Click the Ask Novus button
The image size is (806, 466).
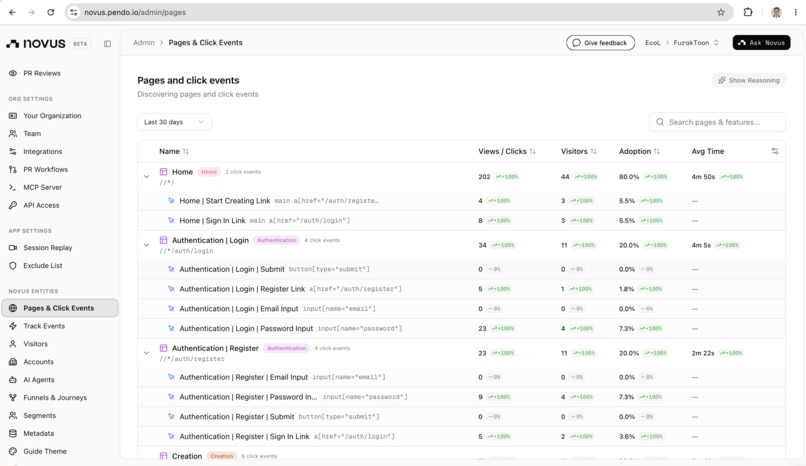point(761,43)
